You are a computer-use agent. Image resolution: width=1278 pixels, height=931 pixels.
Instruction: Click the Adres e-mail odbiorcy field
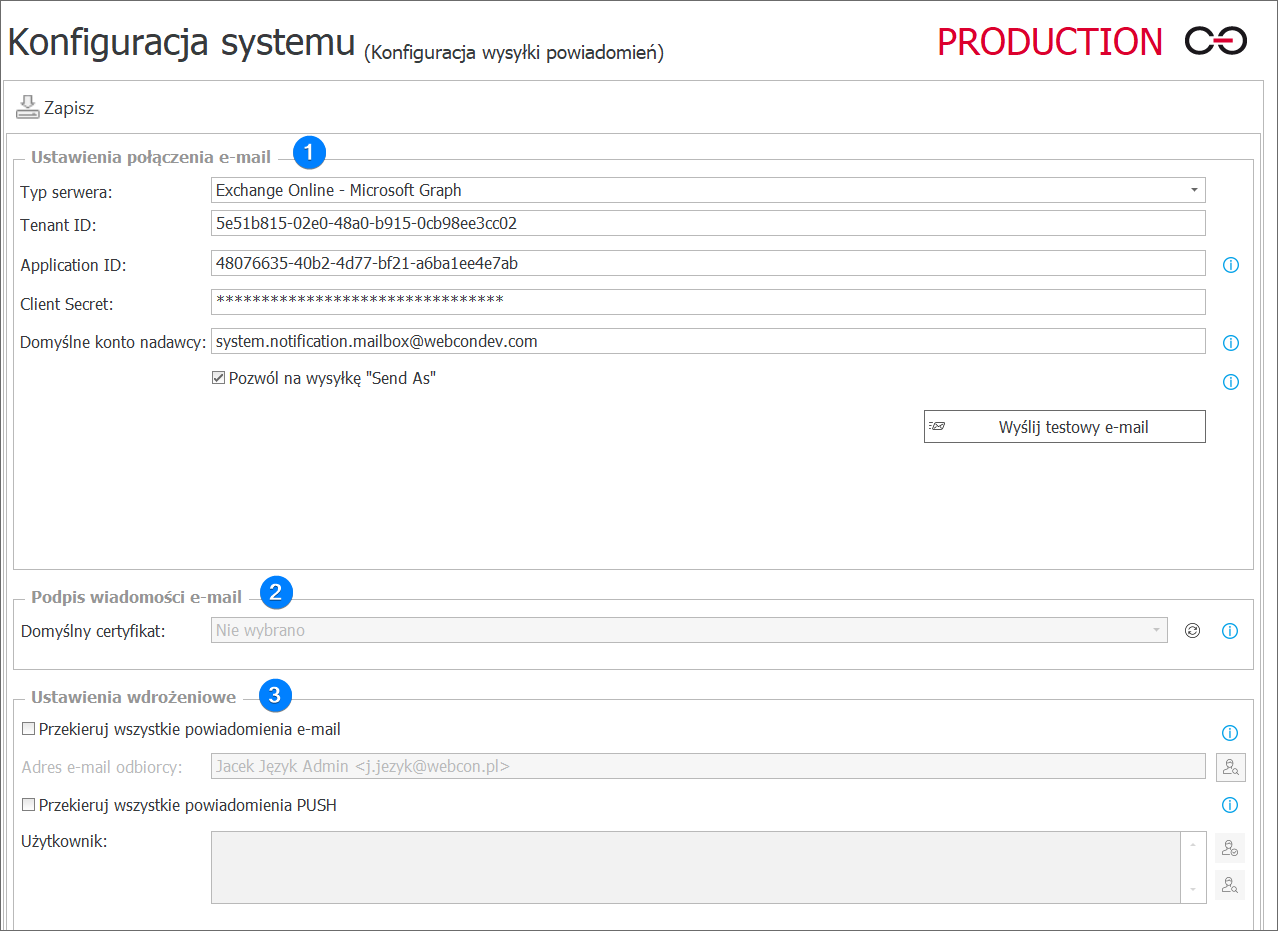[708, 766]
